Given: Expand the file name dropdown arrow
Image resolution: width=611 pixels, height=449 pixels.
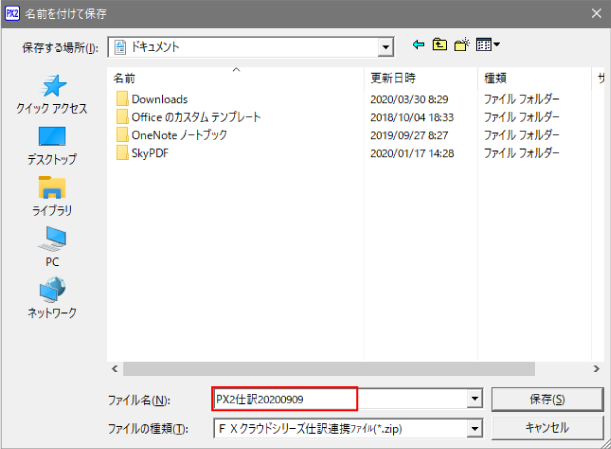Looking at the screenshot, I should (x=474, y=399).
